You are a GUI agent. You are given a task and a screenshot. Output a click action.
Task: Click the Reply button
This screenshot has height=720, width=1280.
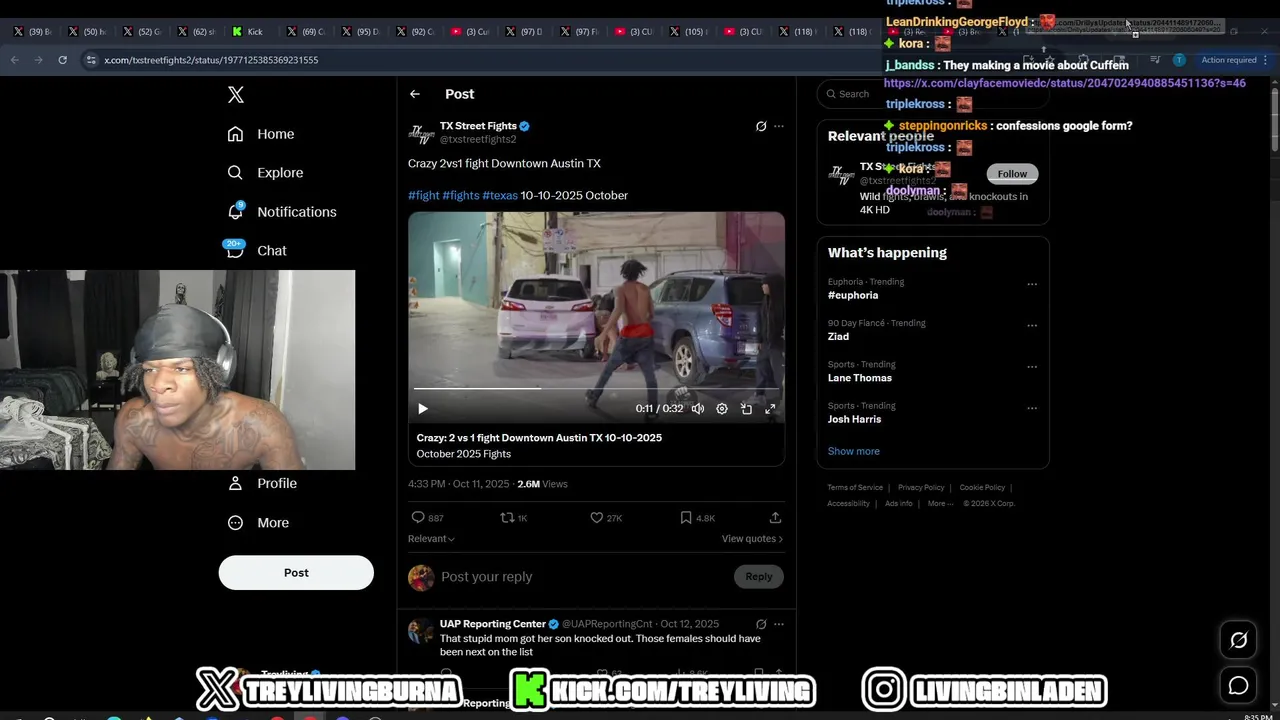pyautogui.click(x=759, y=577)
